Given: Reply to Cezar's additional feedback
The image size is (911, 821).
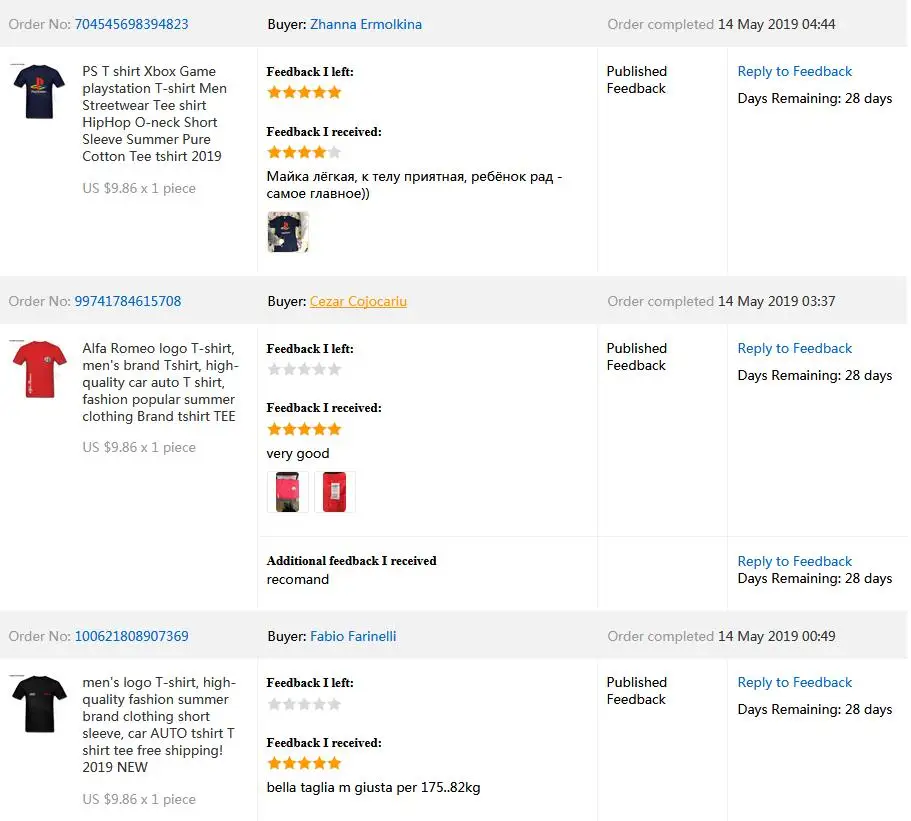Looking at the screenshot, I should 795,561.
